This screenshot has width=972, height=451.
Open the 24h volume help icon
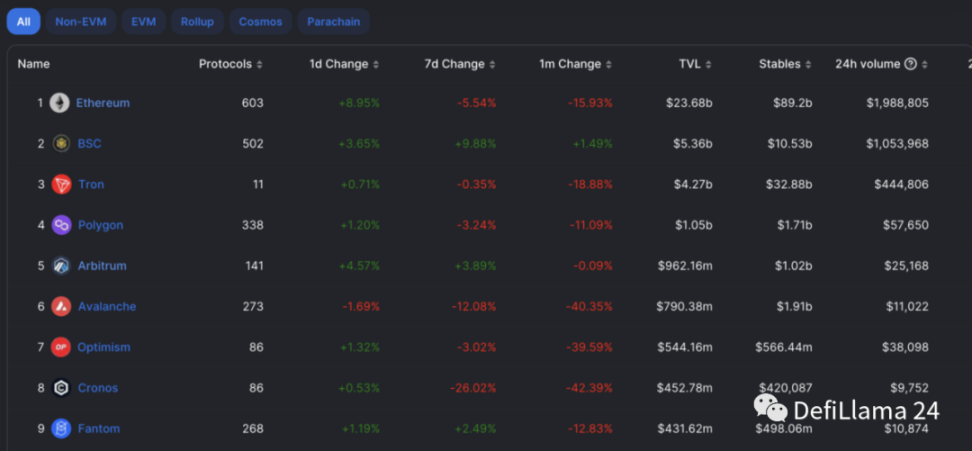(910, 64)
